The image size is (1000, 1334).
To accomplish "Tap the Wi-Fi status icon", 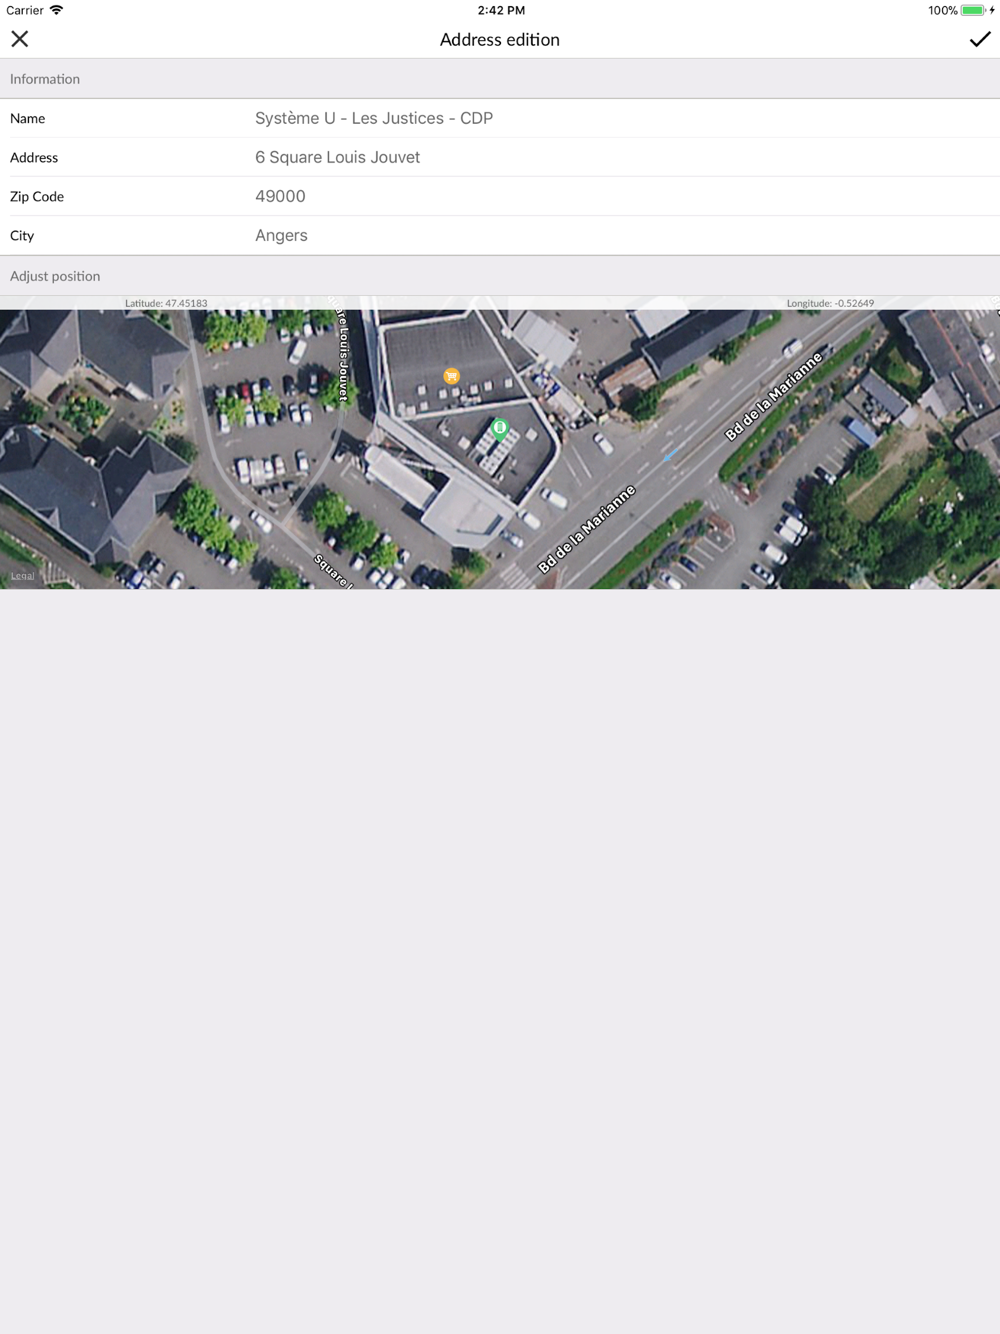I will pos(57,10).
